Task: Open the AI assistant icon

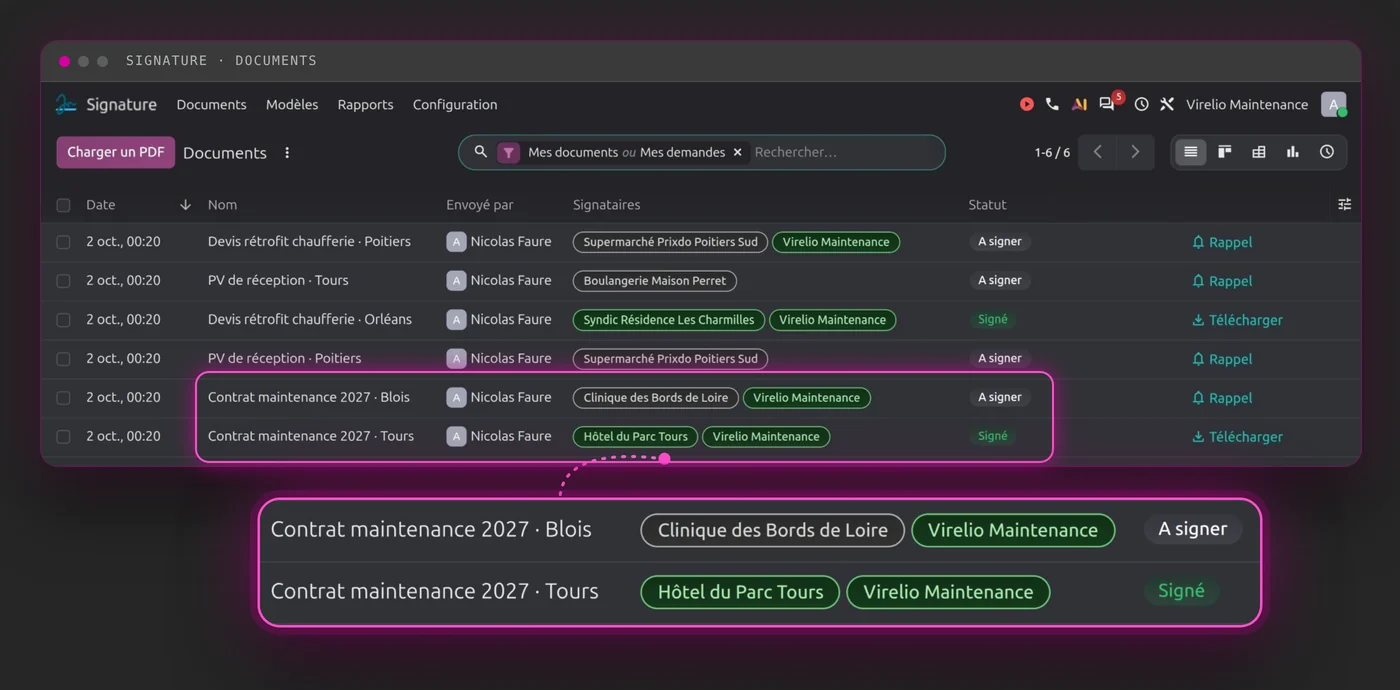Action: pos(1079,104)
